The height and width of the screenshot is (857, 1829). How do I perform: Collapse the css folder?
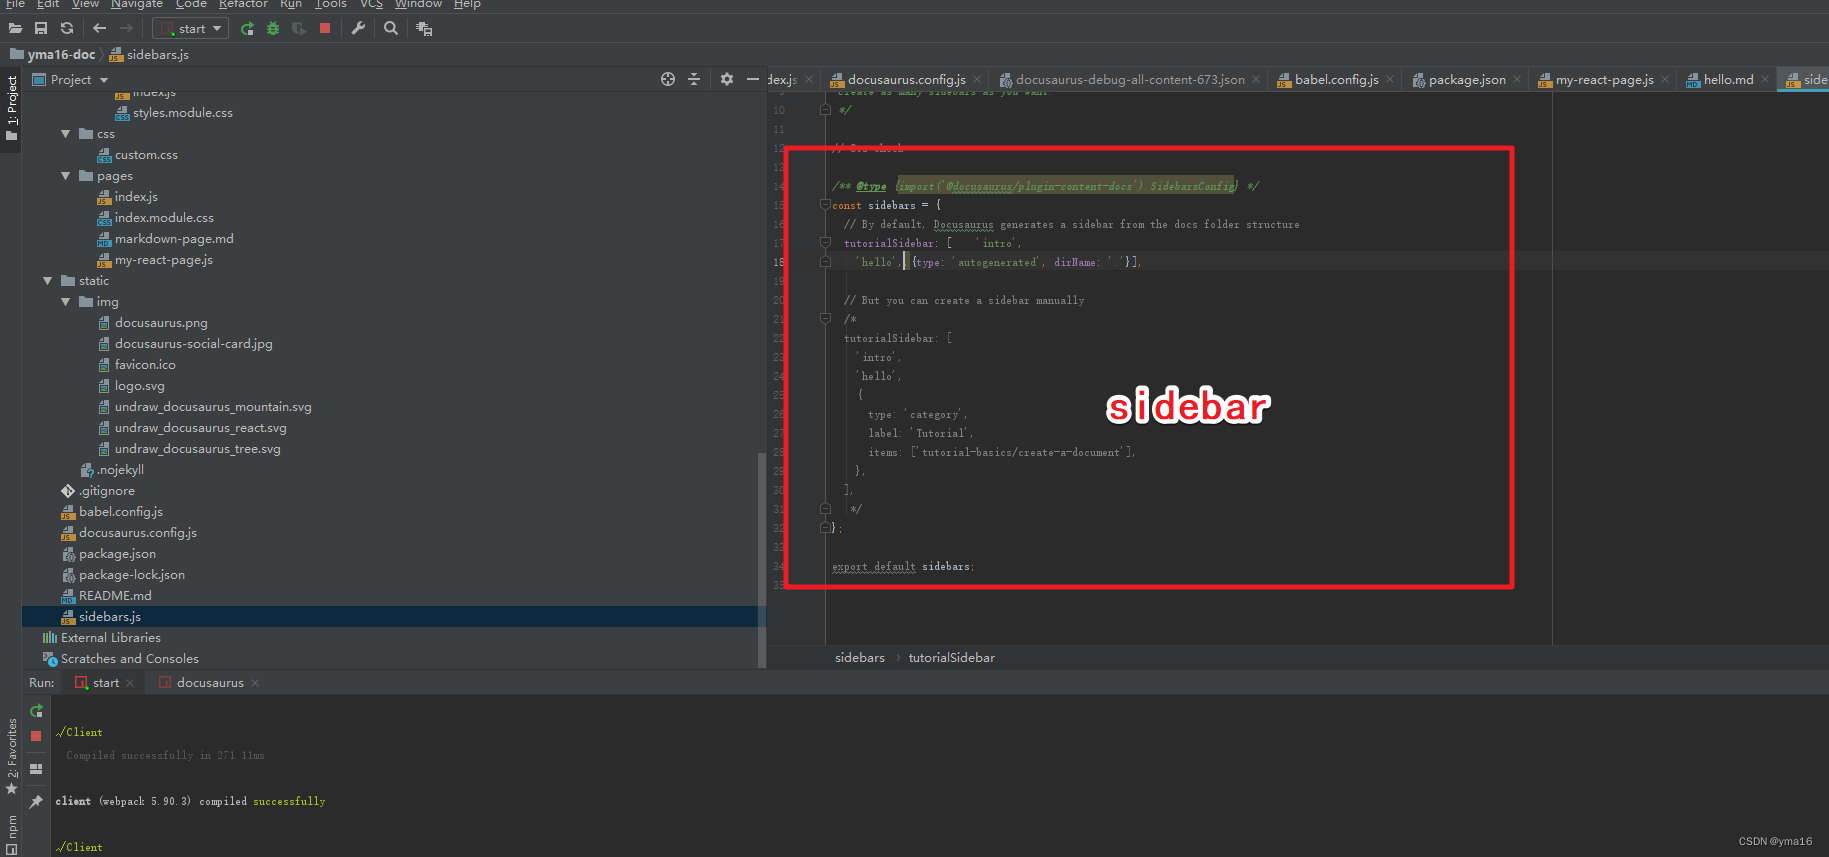[66, 134]
